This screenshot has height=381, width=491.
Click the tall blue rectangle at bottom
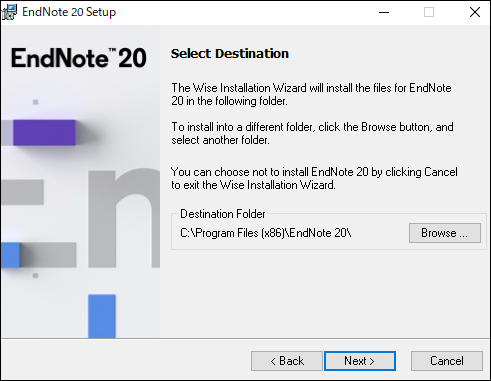click(x=102, y=316)
